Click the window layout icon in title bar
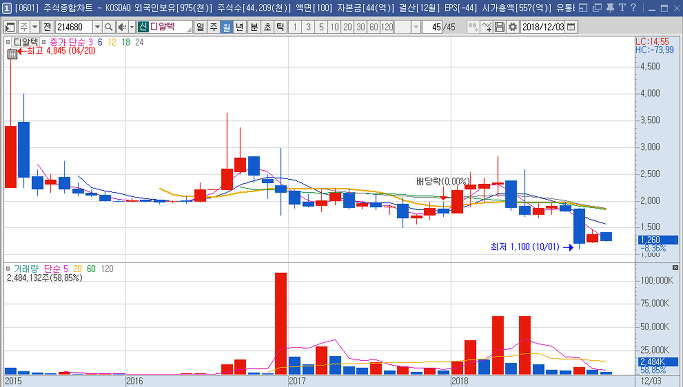 [x=584, y=7]
